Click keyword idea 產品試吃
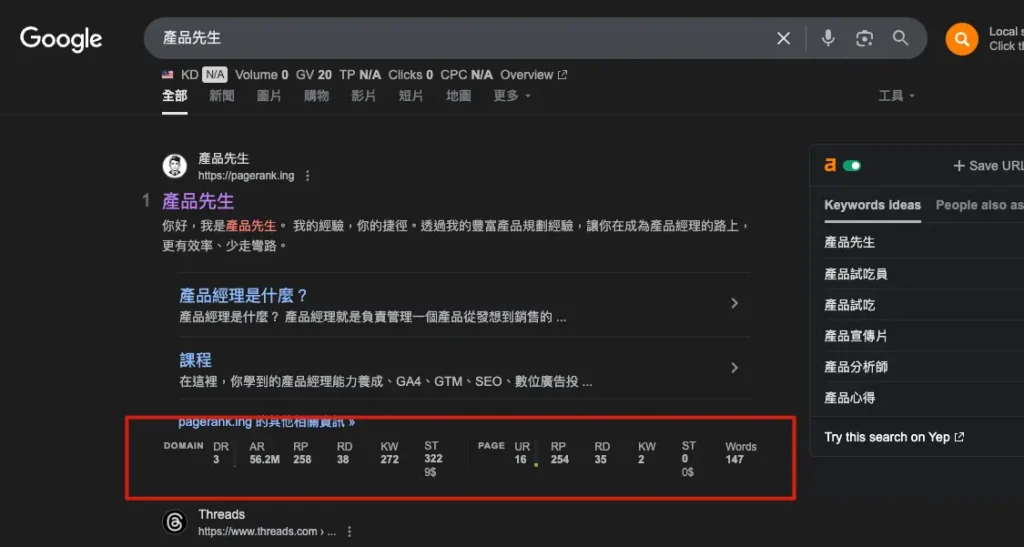 850,305
